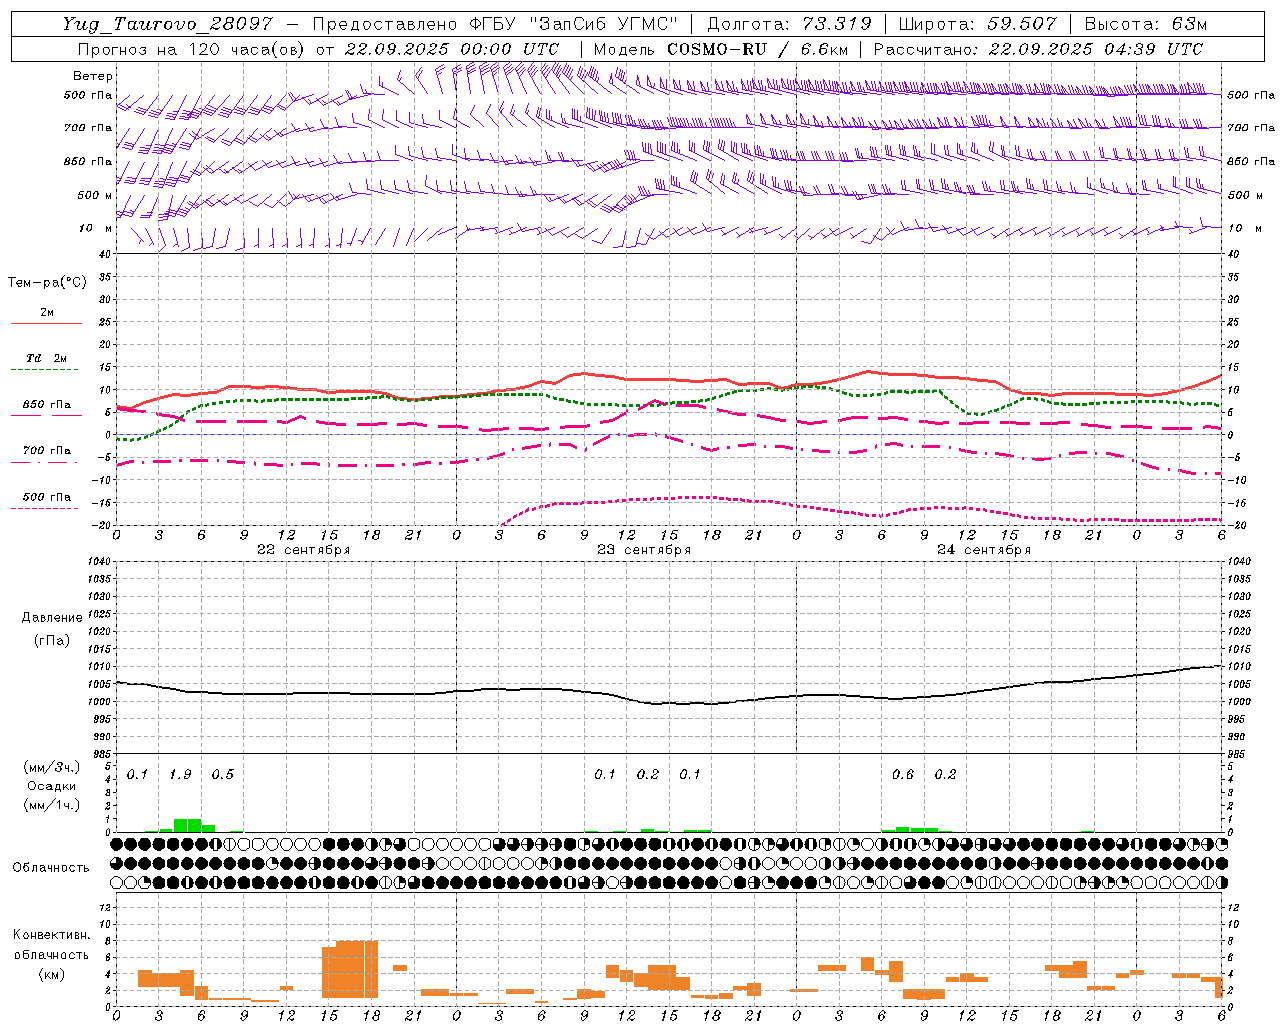Click the '700 гПа' temperature legend entry
1280x1024 pixels.
(47, 451)
